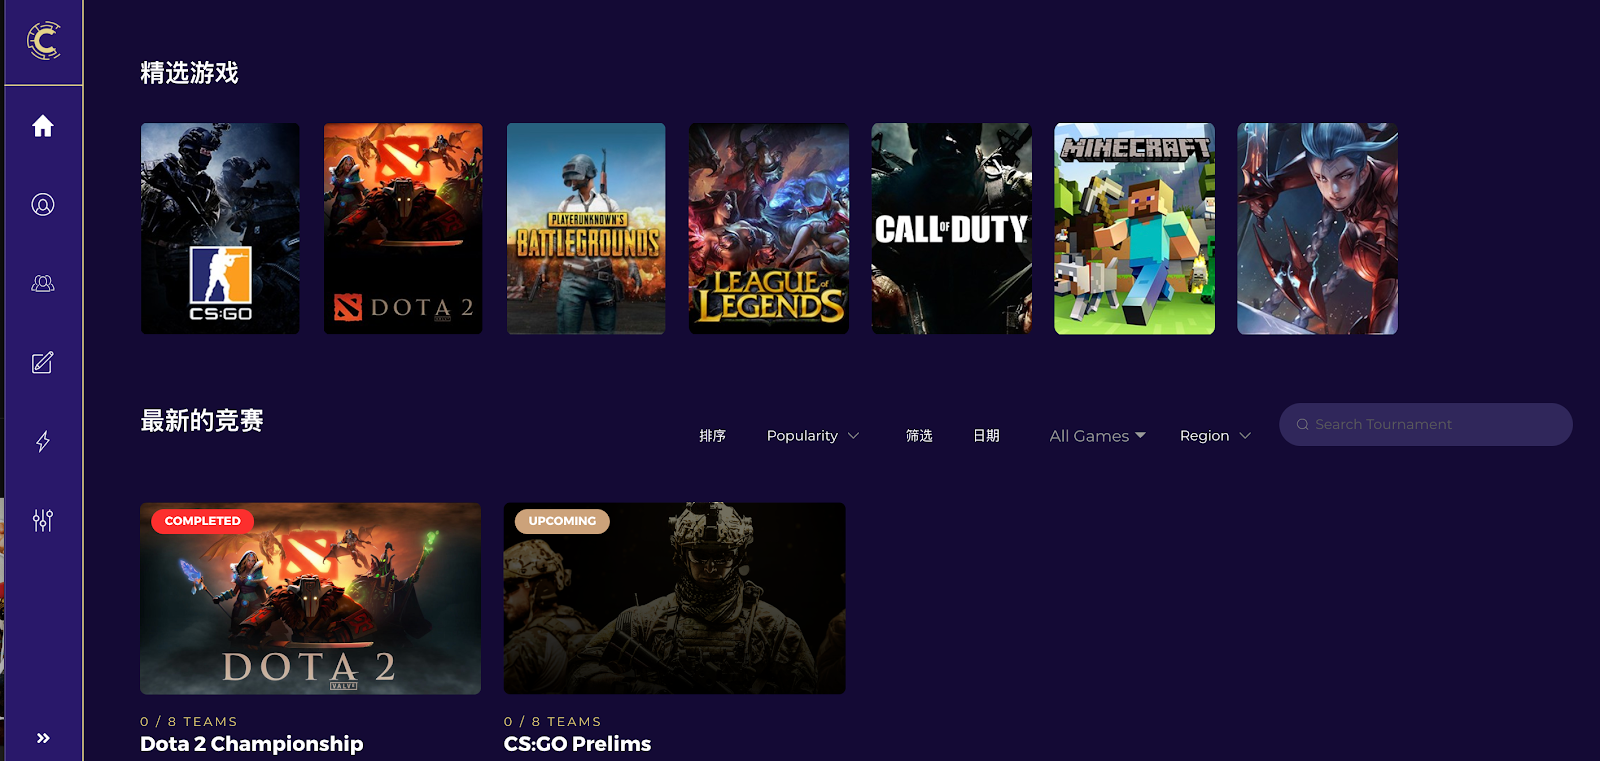Focus the Search Tournament field

(1426, 425)
